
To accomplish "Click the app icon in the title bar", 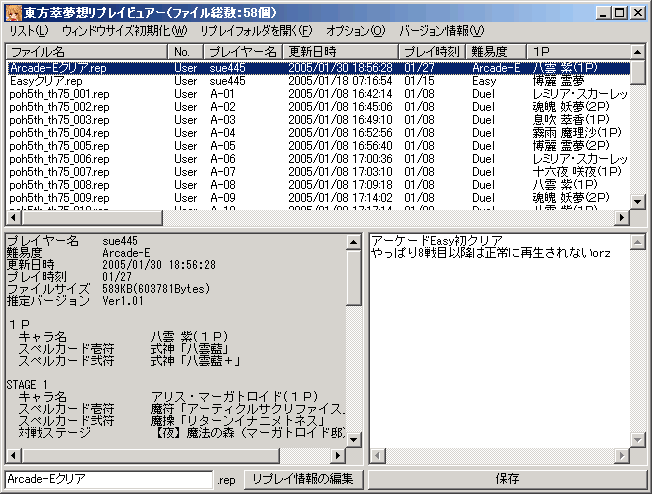I will pos(12,12).
